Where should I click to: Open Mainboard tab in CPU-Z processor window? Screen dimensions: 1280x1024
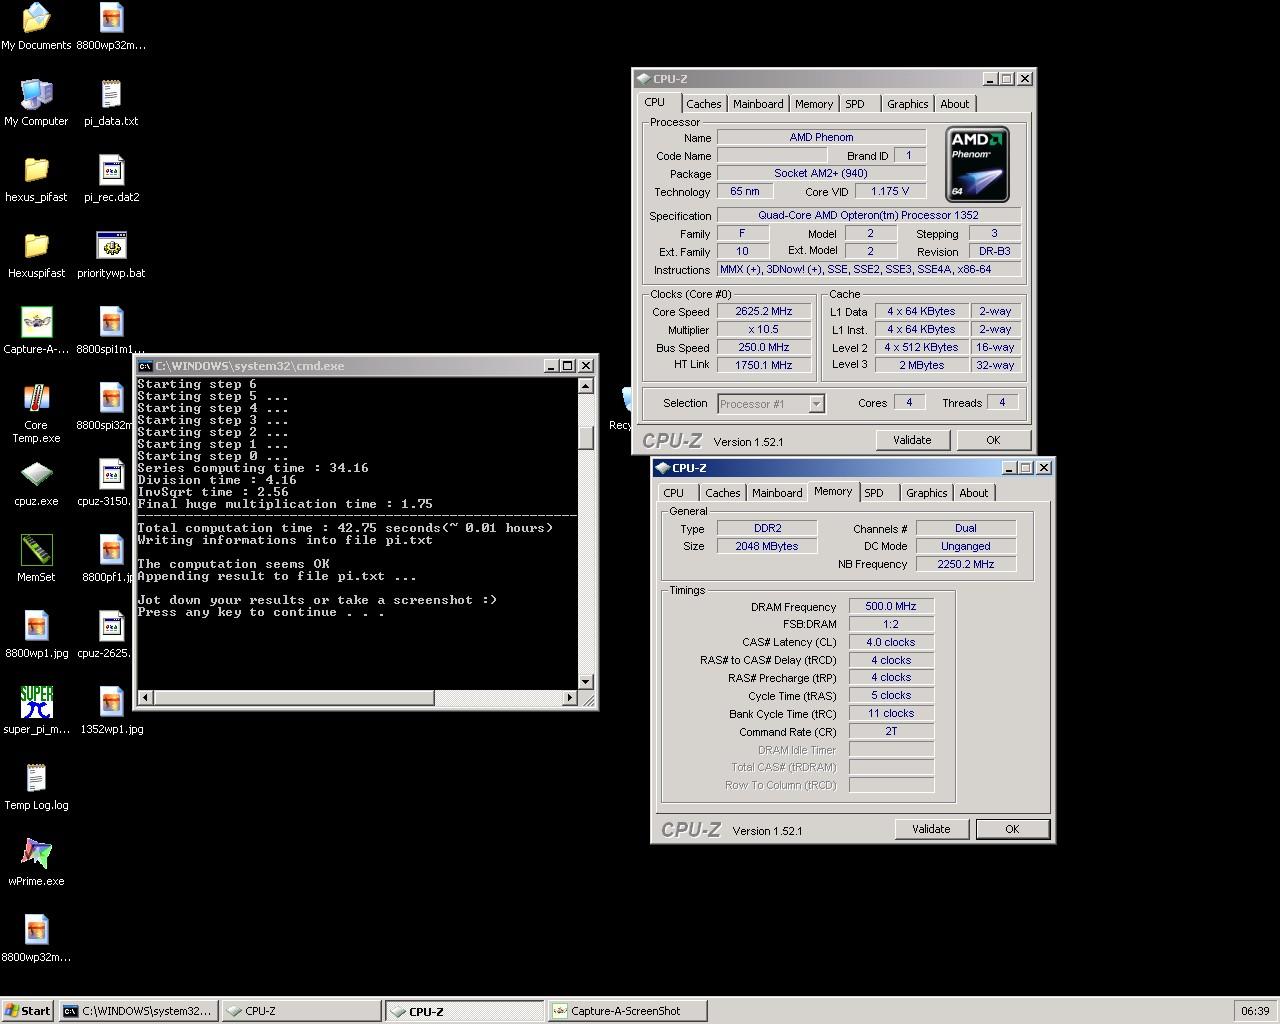[x=758, y=104]
